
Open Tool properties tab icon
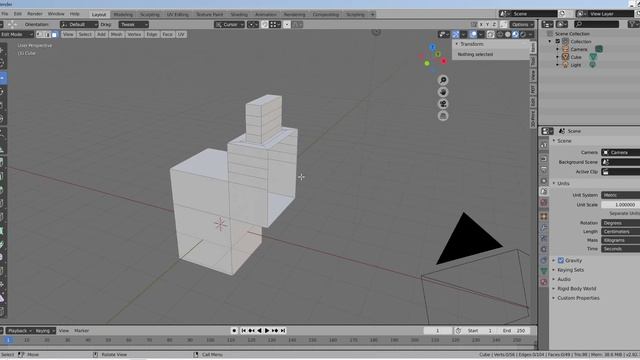coord(544,145)
